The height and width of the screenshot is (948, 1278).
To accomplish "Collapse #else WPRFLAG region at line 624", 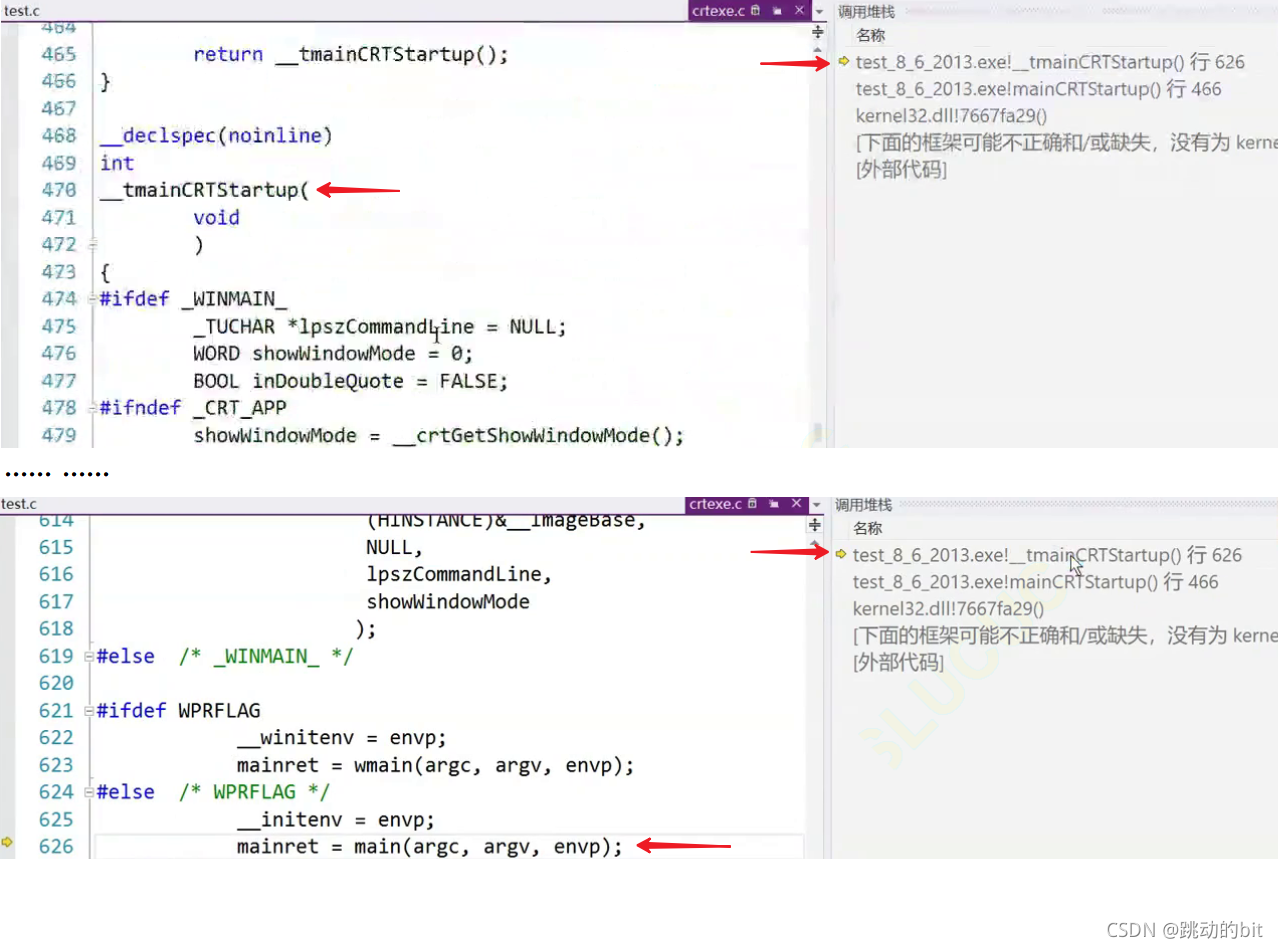I will [90, 793].
